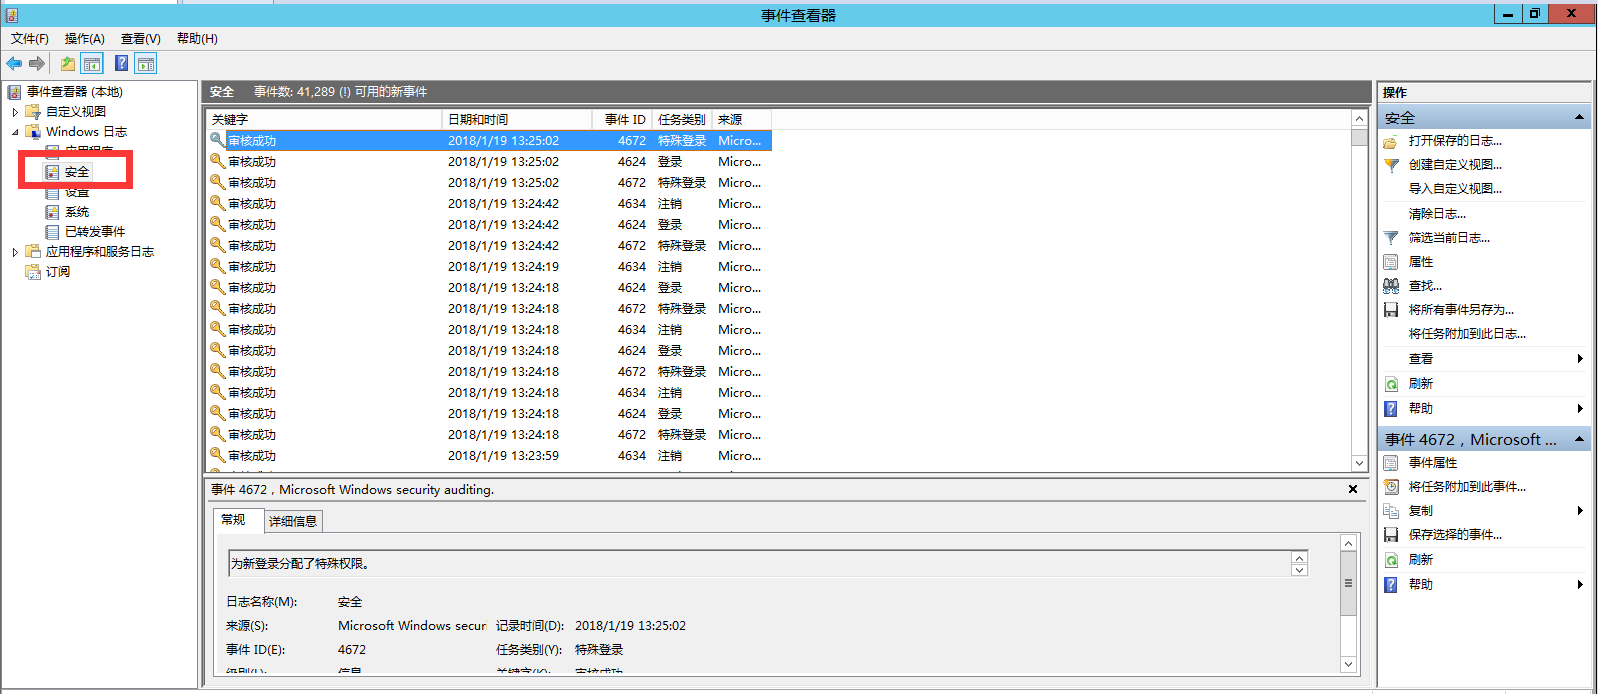1599x694 pixels.
Task: Click the 将任务附加到此事件 icon
Action: tap(1391, 487)
